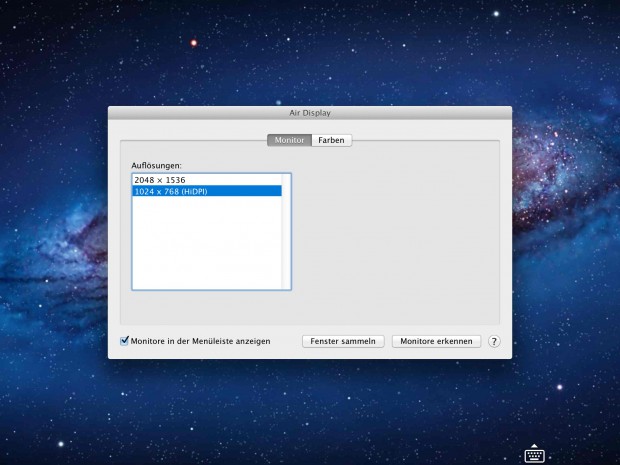Select the 2048 × 1536 resolution
The width and height of the screenshot is (620, 465).
207,180
